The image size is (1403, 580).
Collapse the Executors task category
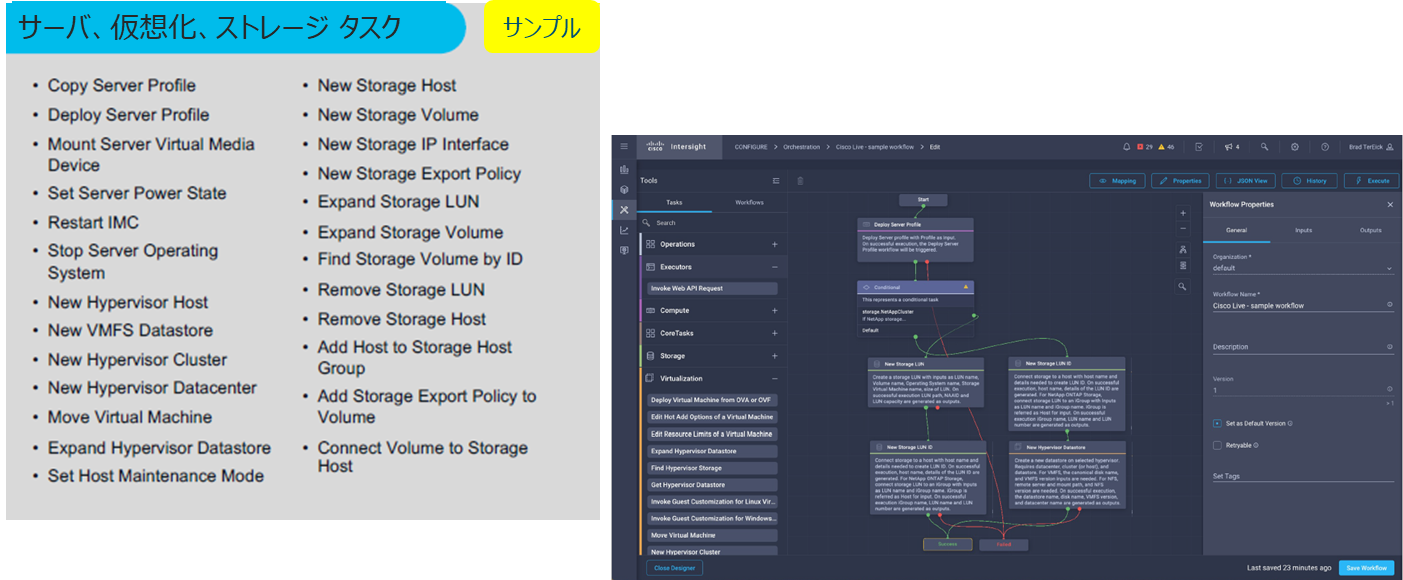point(775,267)
